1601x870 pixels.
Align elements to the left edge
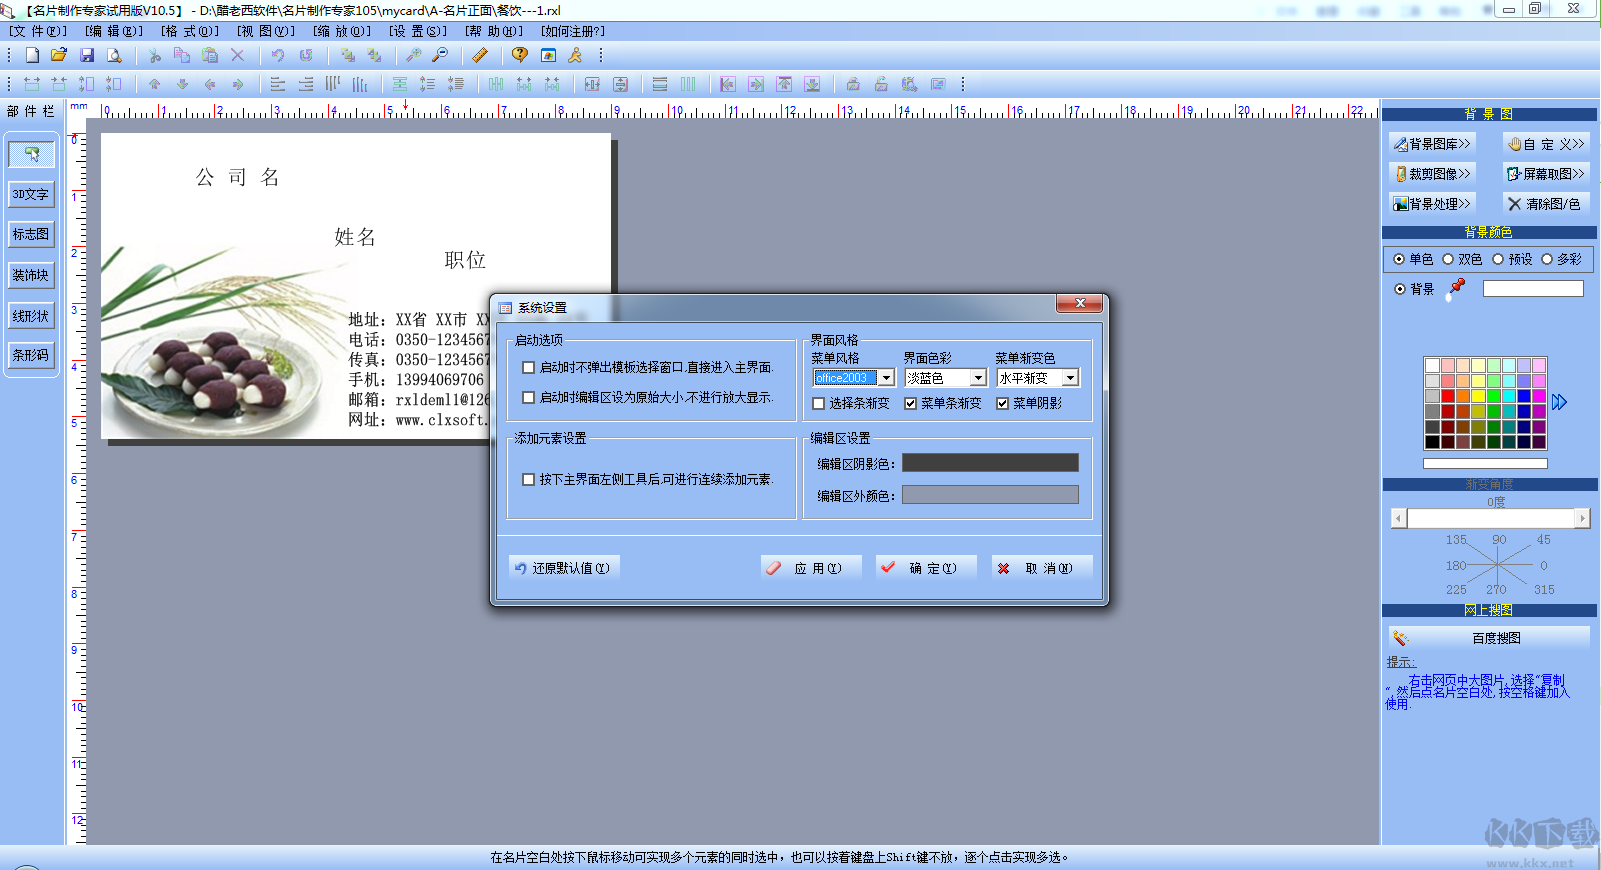(x=278, y=85)
